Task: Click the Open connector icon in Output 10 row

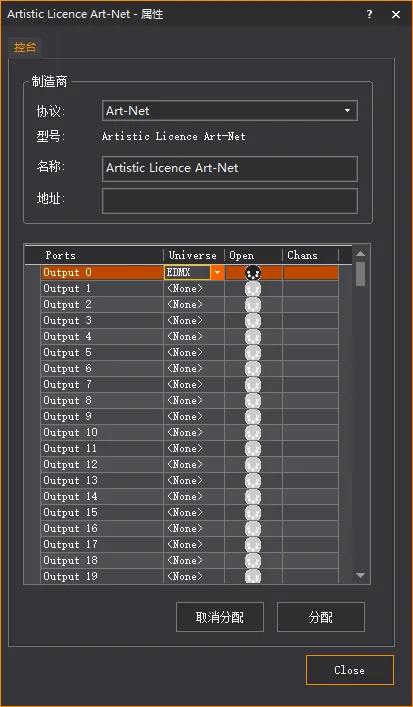Action: click(x=253, y=433)
